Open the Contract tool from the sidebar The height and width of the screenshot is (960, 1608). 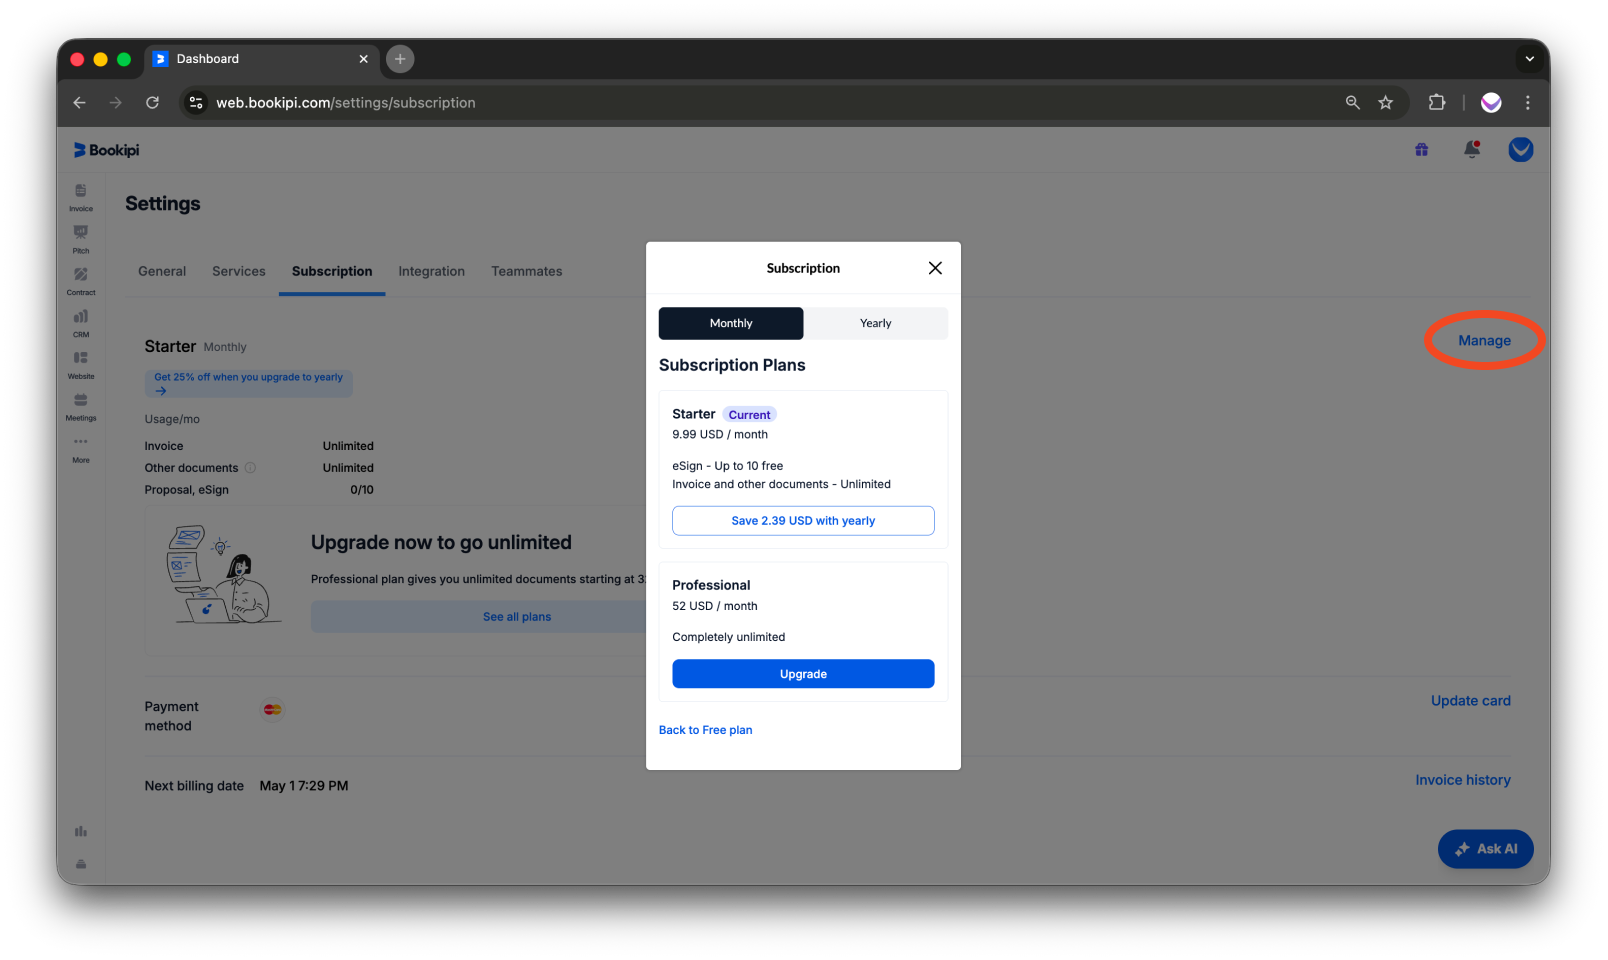pyautogui.click(x=80, y=281)
